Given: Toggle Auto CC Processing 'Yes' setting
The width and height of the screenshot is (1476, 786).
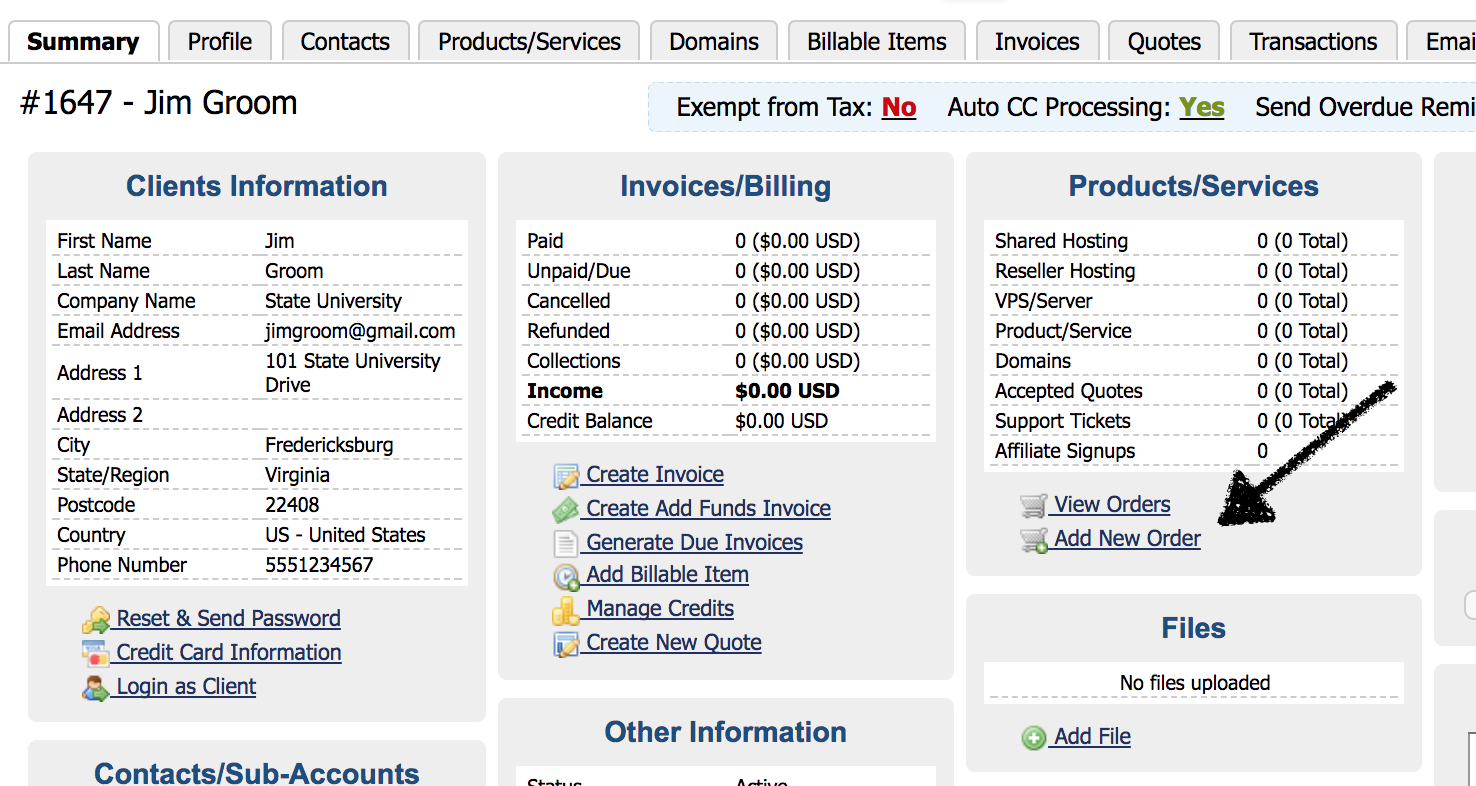Looking at the screenshot, I should [x=1201, y=107].
